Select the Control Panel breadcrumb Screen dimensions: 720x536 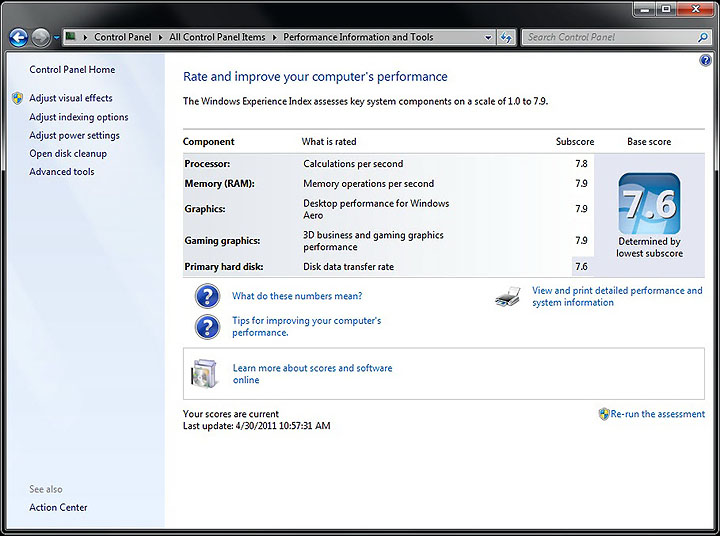click(x=123, y=37)
